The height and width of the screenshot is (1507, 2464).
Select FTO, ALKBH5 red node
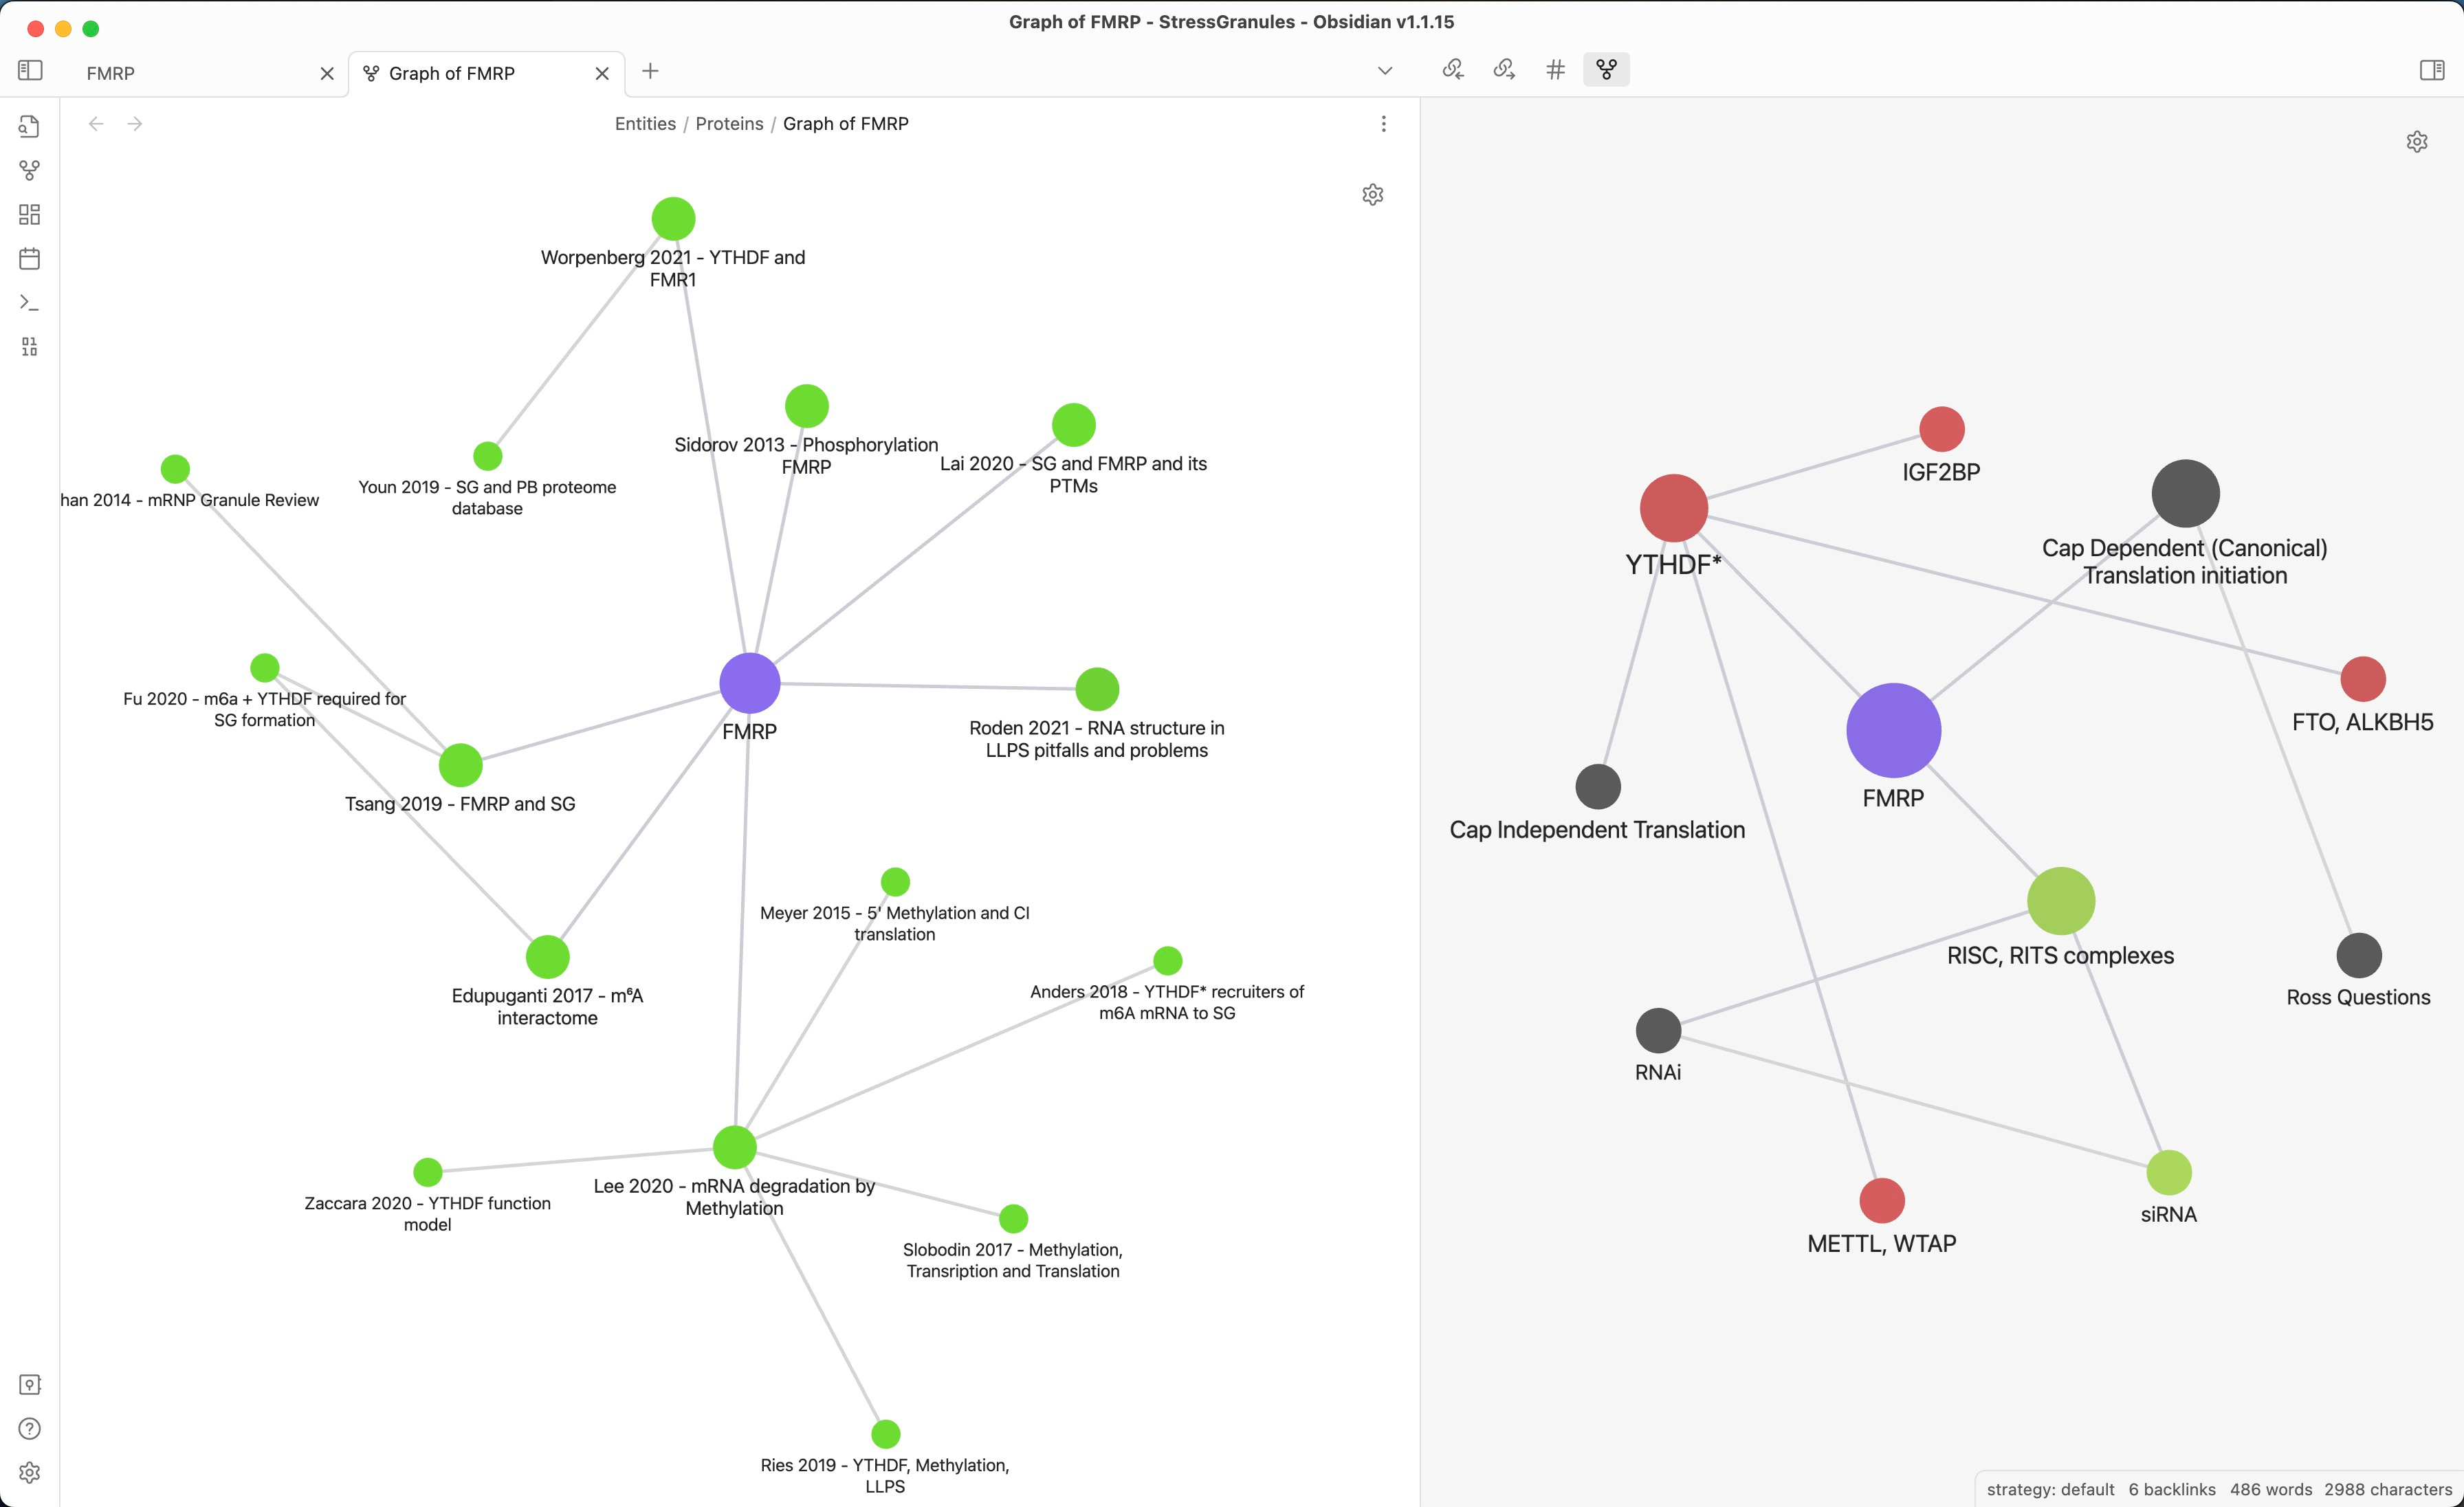click(x=2363, y=680)
